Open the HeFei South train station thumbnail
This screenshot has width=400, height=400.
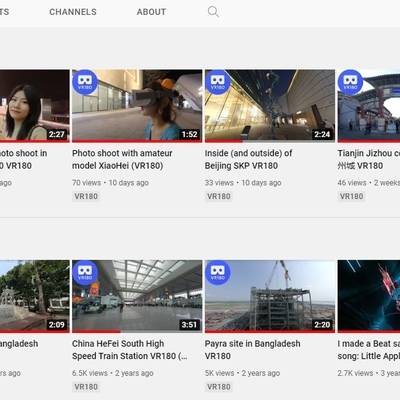click(x=137, y=296)
